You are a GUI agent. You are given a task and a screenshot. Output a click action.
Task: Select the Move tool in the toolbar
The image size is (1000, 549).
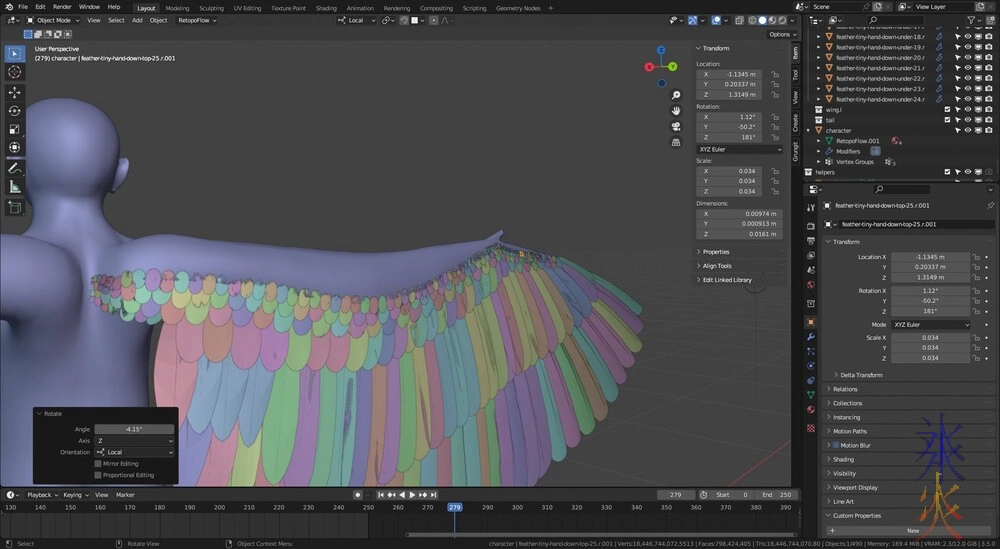(15, 92)
